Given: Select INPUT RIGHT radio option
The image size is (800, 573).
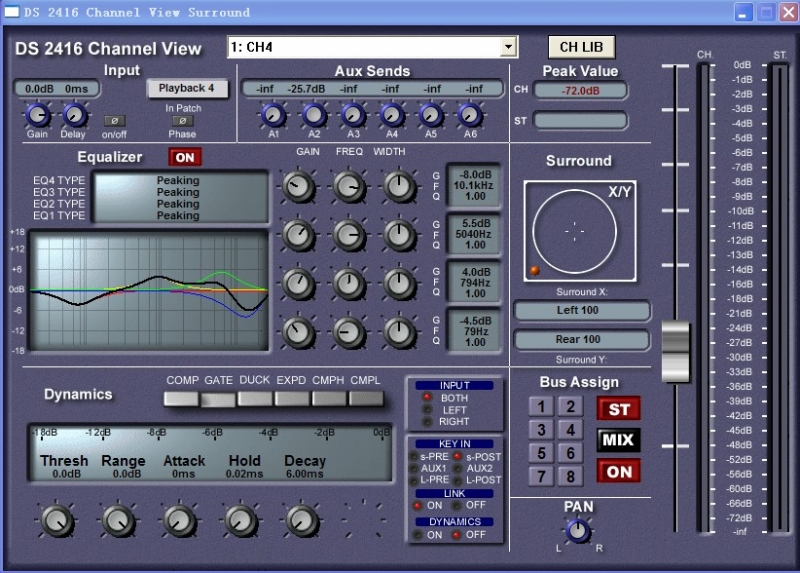Looking at the screenshot, I should tap(427, 421).
